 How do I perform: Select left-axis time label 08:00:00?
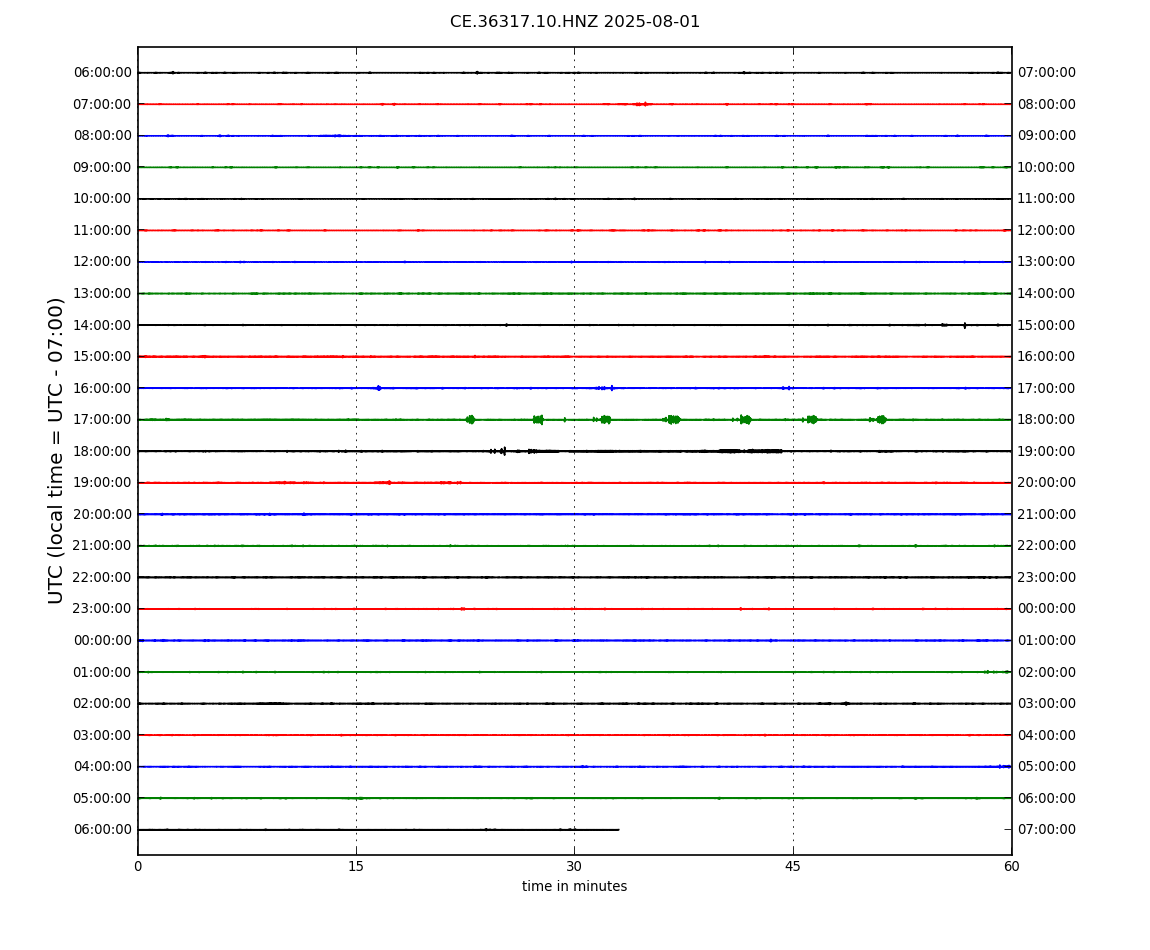103,136
